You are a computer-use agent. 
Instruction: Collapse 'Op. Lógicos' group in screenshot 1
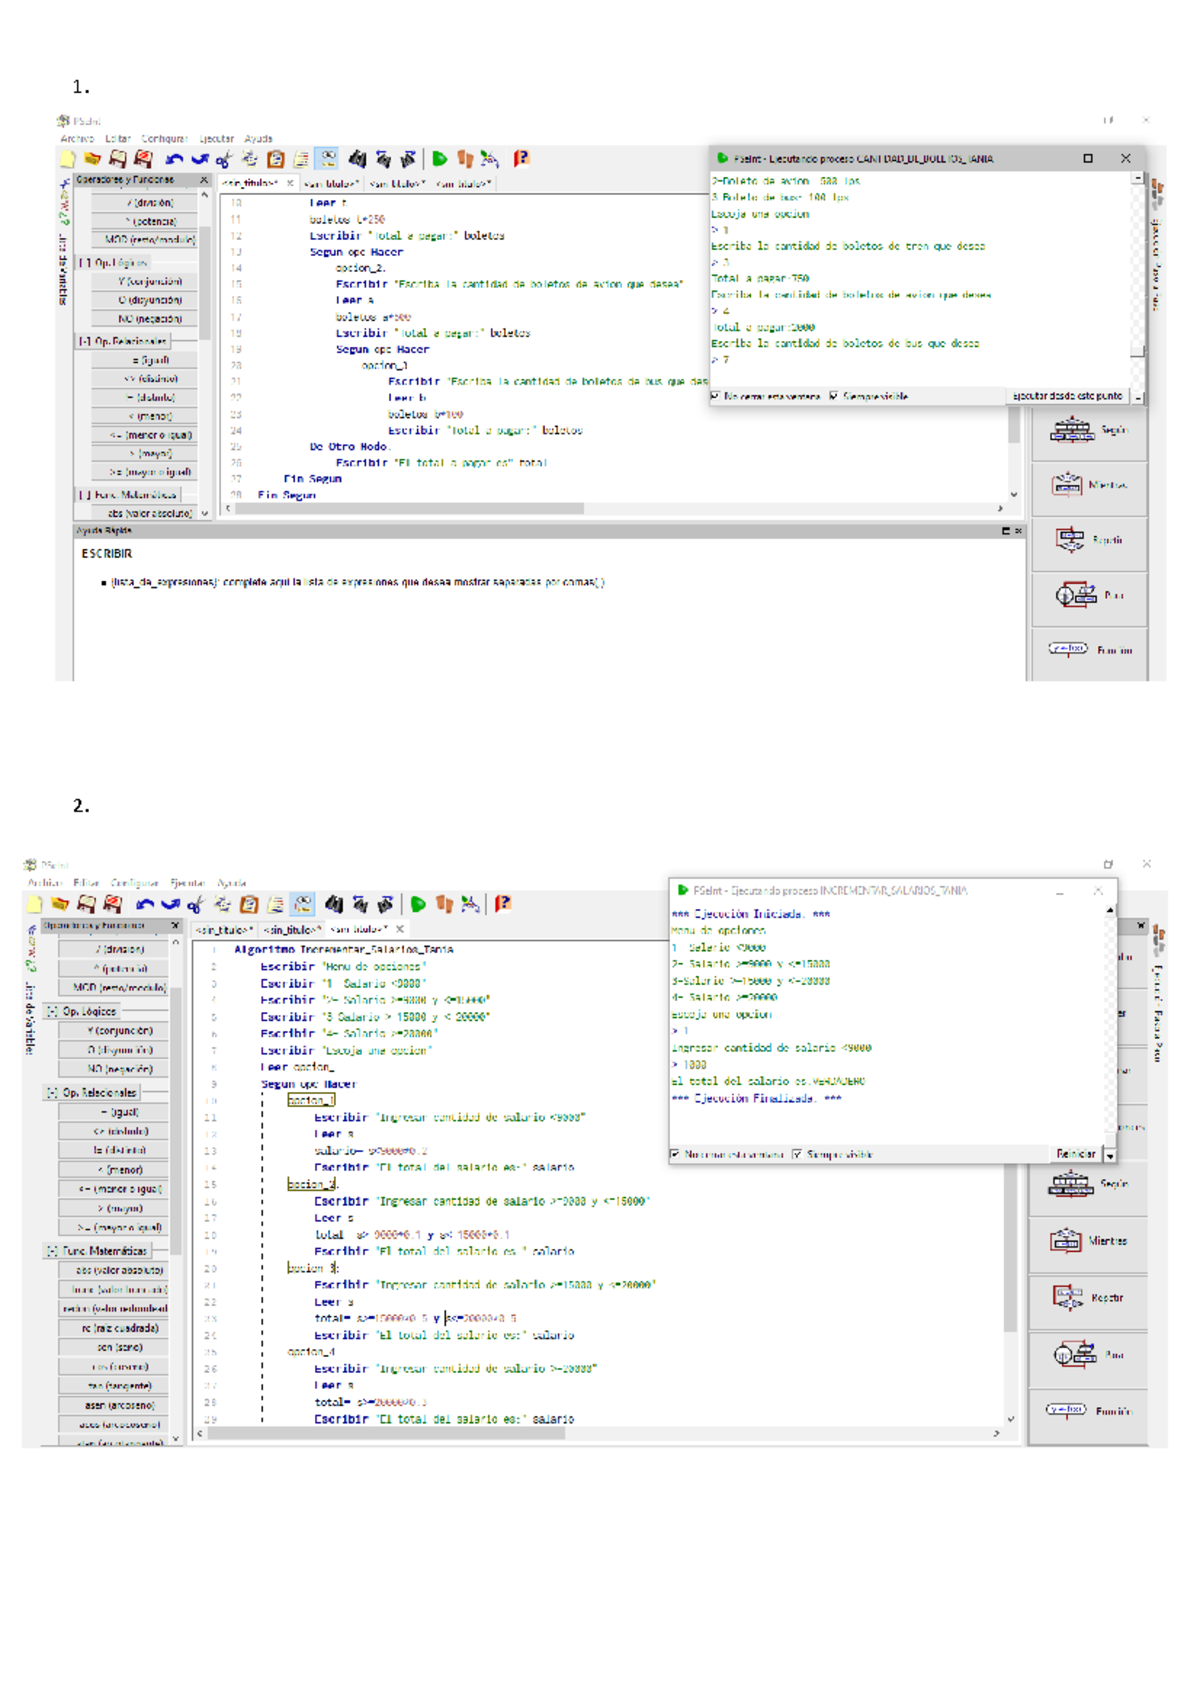click(x=84, y=263)
